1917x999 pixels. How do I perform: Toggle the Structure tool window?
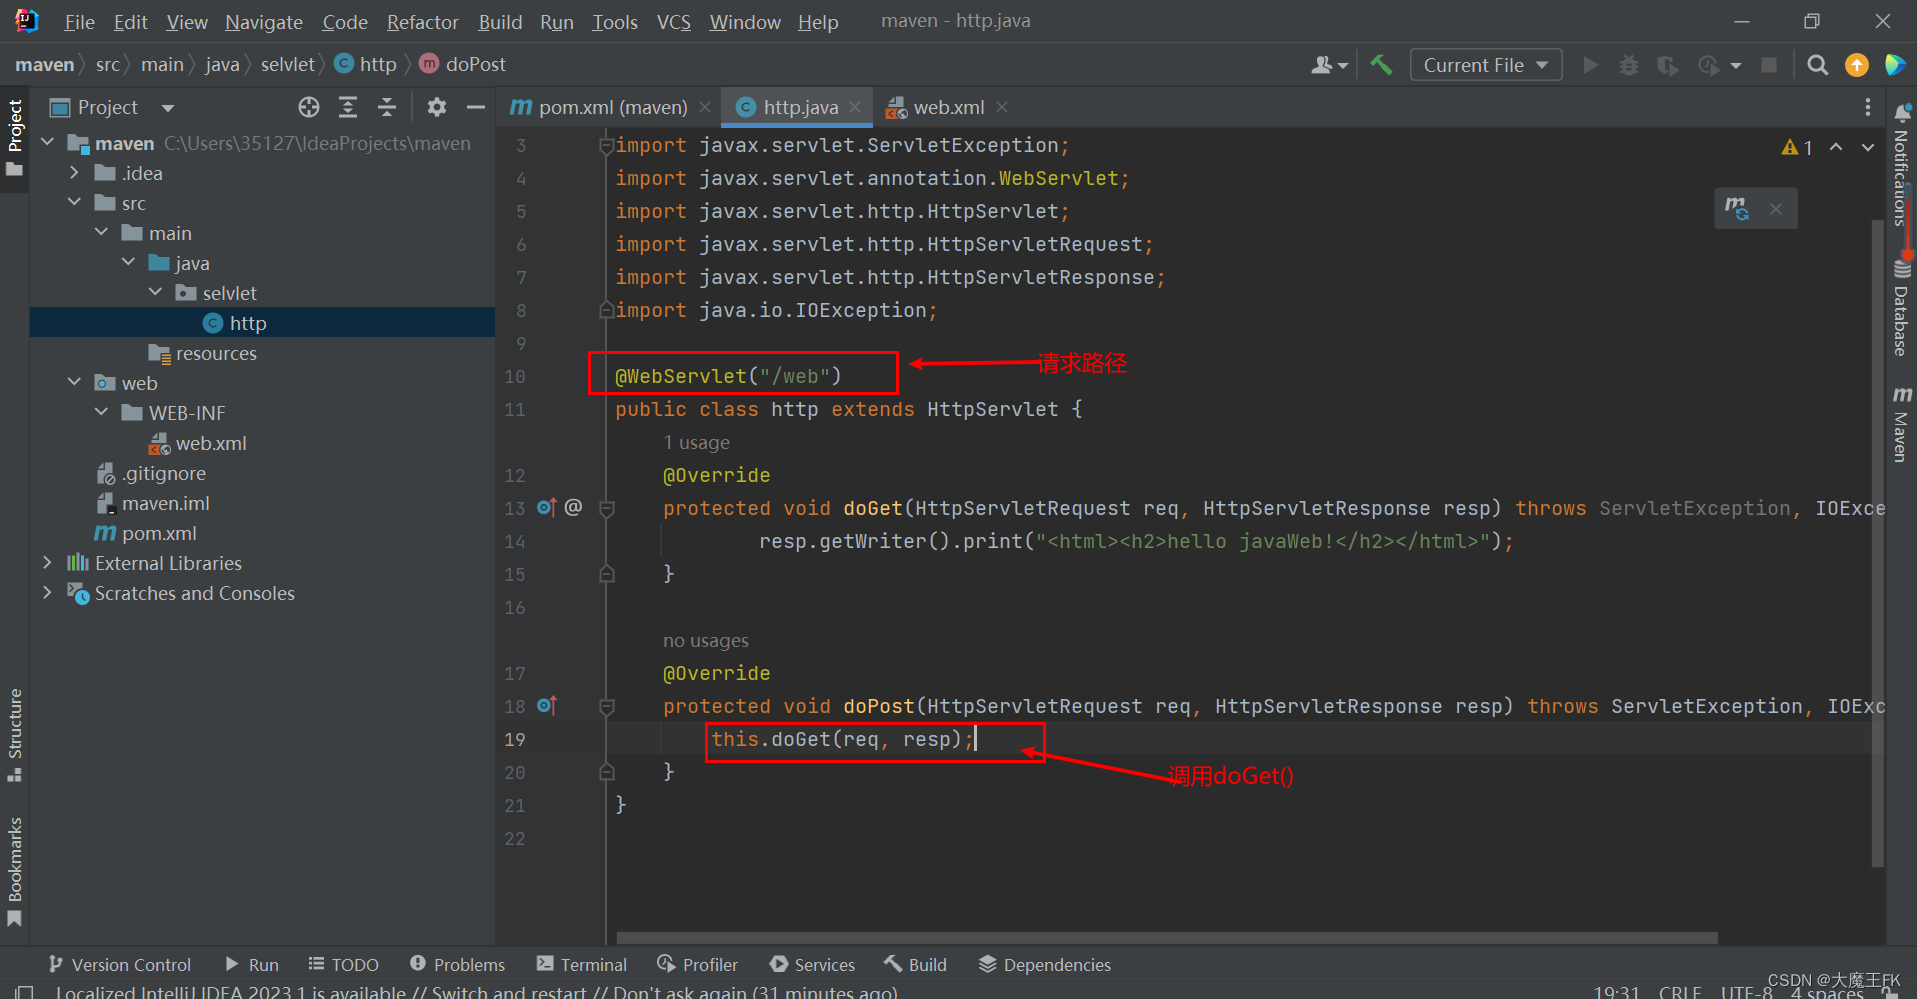pos(15,735)
